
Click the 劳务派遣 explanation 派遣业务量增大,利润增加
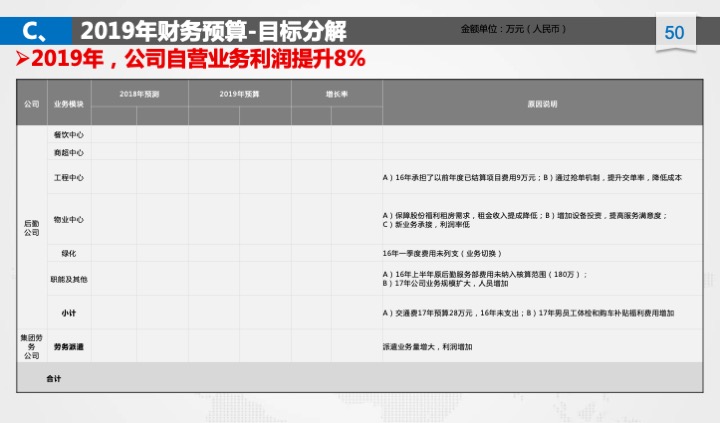pyautogui.click(x=428, y=347)
